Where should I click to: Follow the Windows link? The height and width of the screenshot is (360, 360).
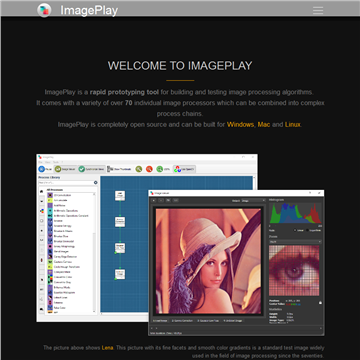(x=240, y=124)
